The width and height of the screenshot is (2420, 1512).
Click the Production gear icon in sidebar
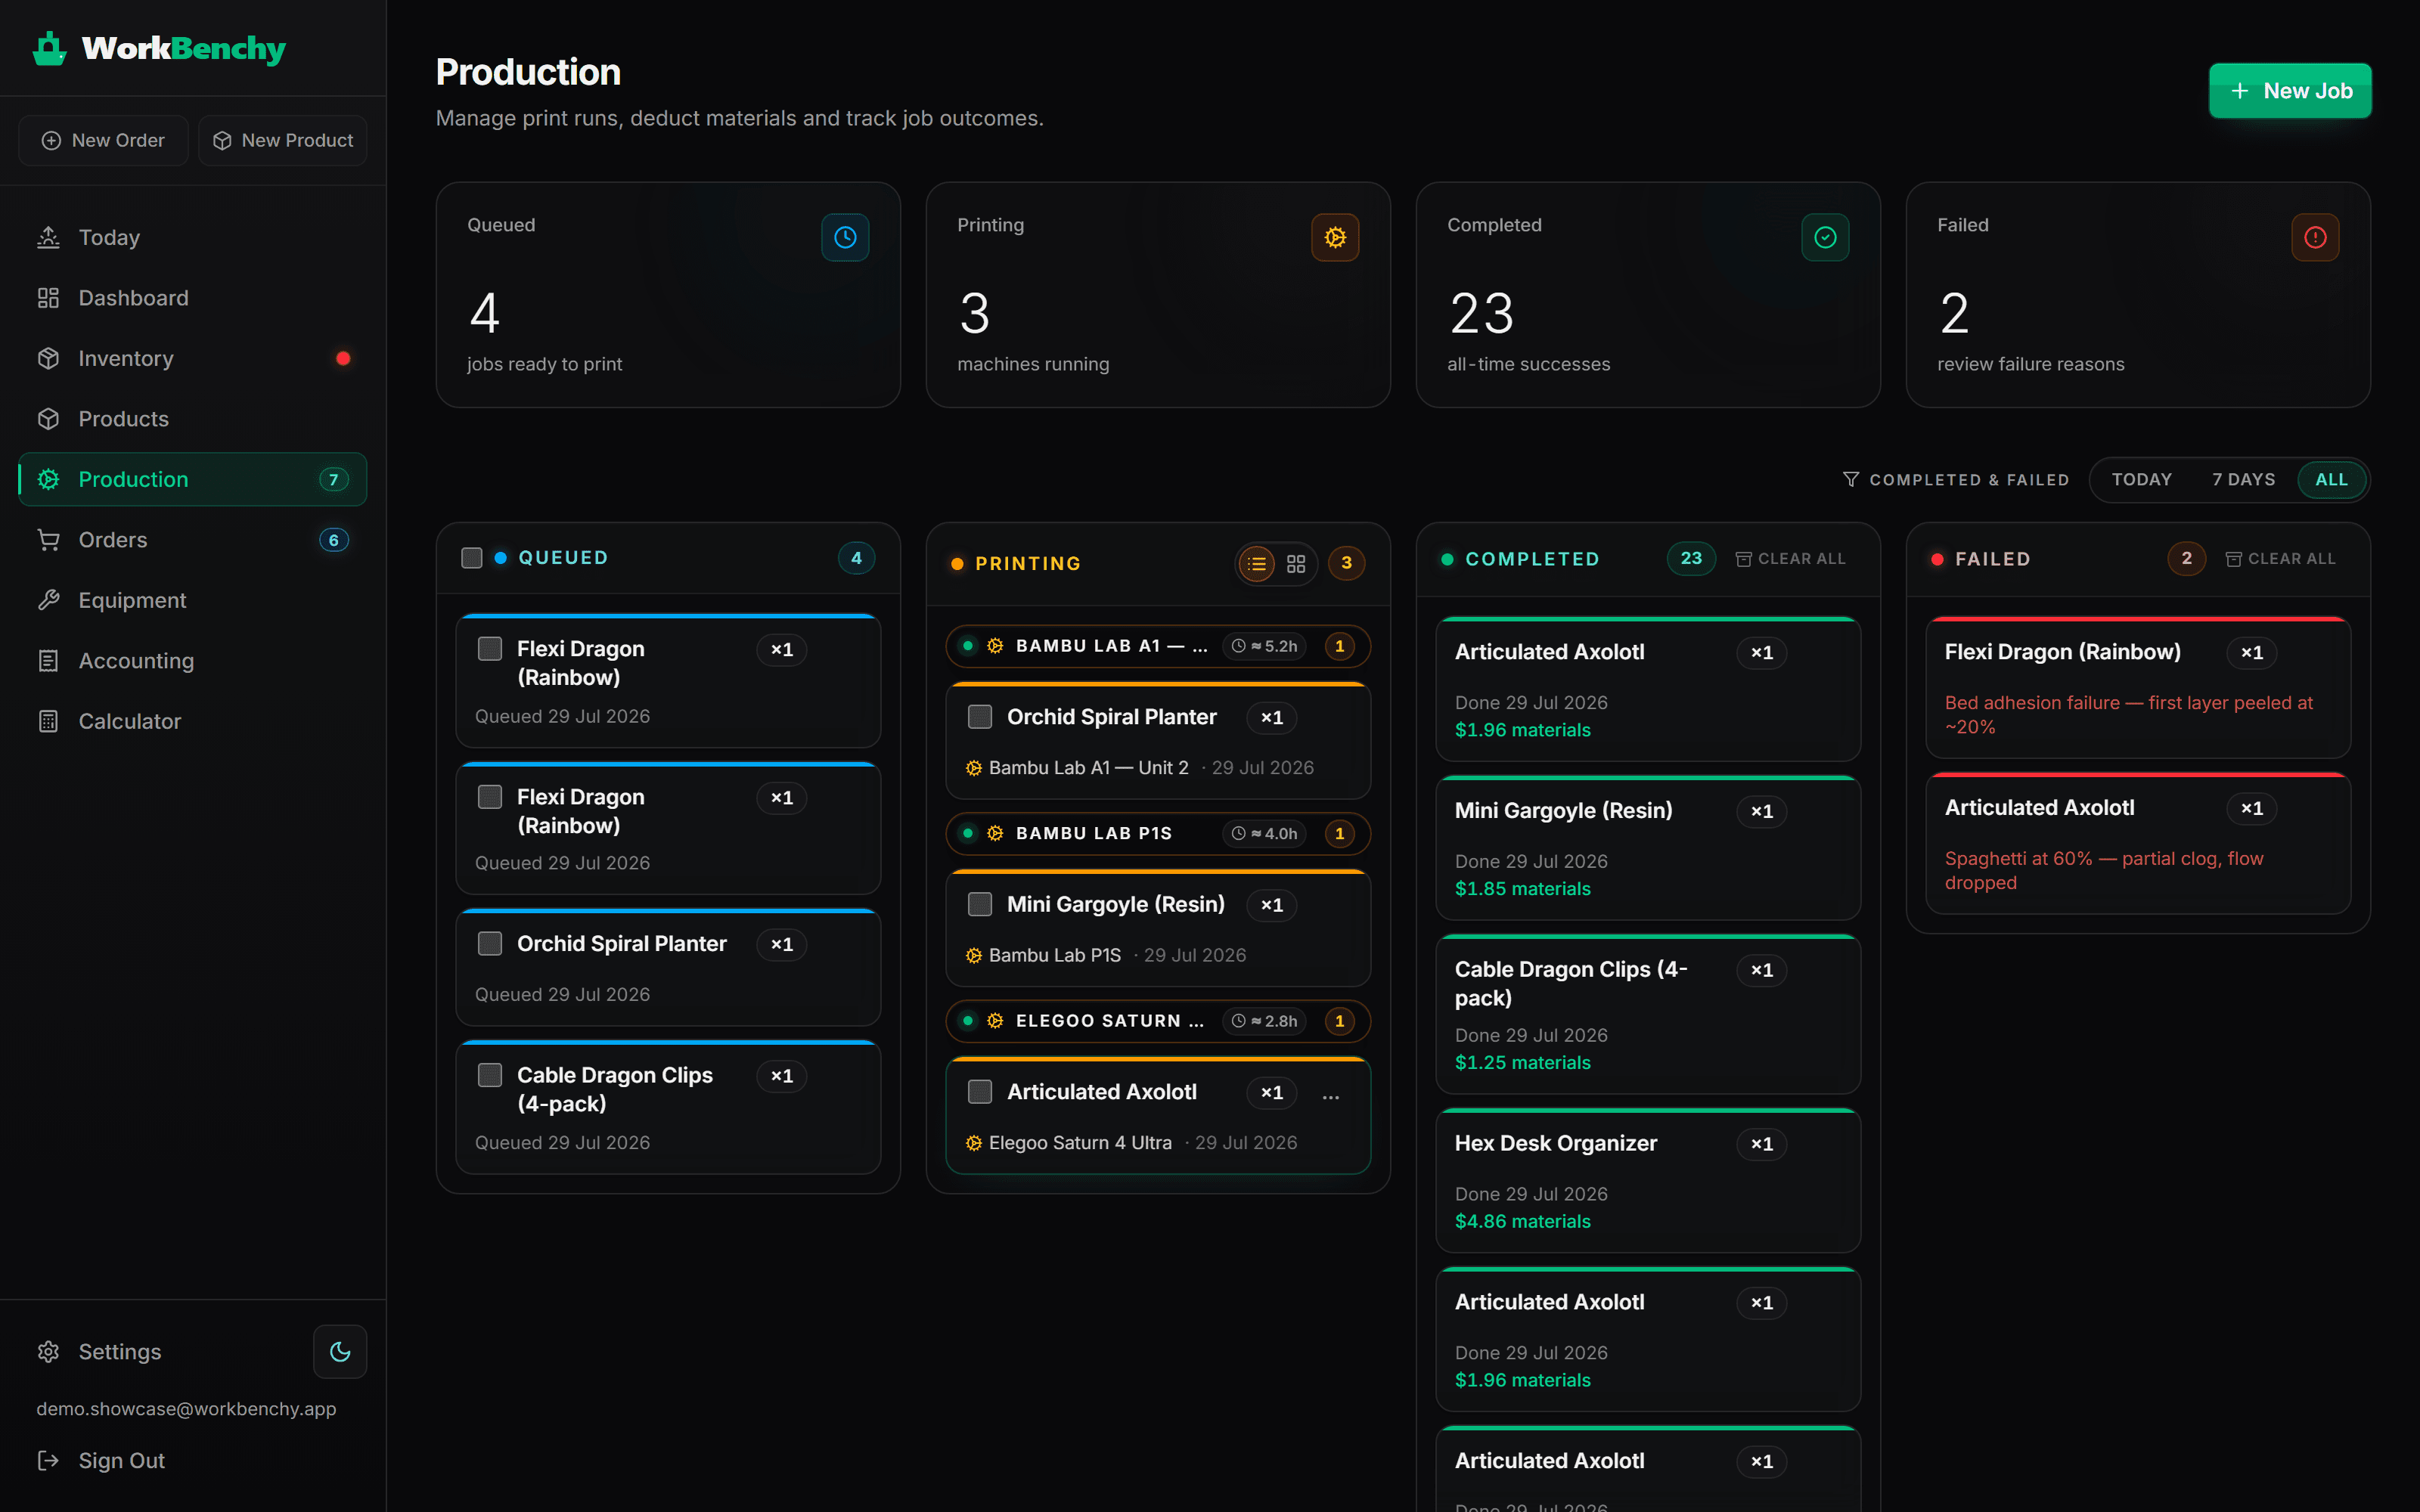point(48,479)
